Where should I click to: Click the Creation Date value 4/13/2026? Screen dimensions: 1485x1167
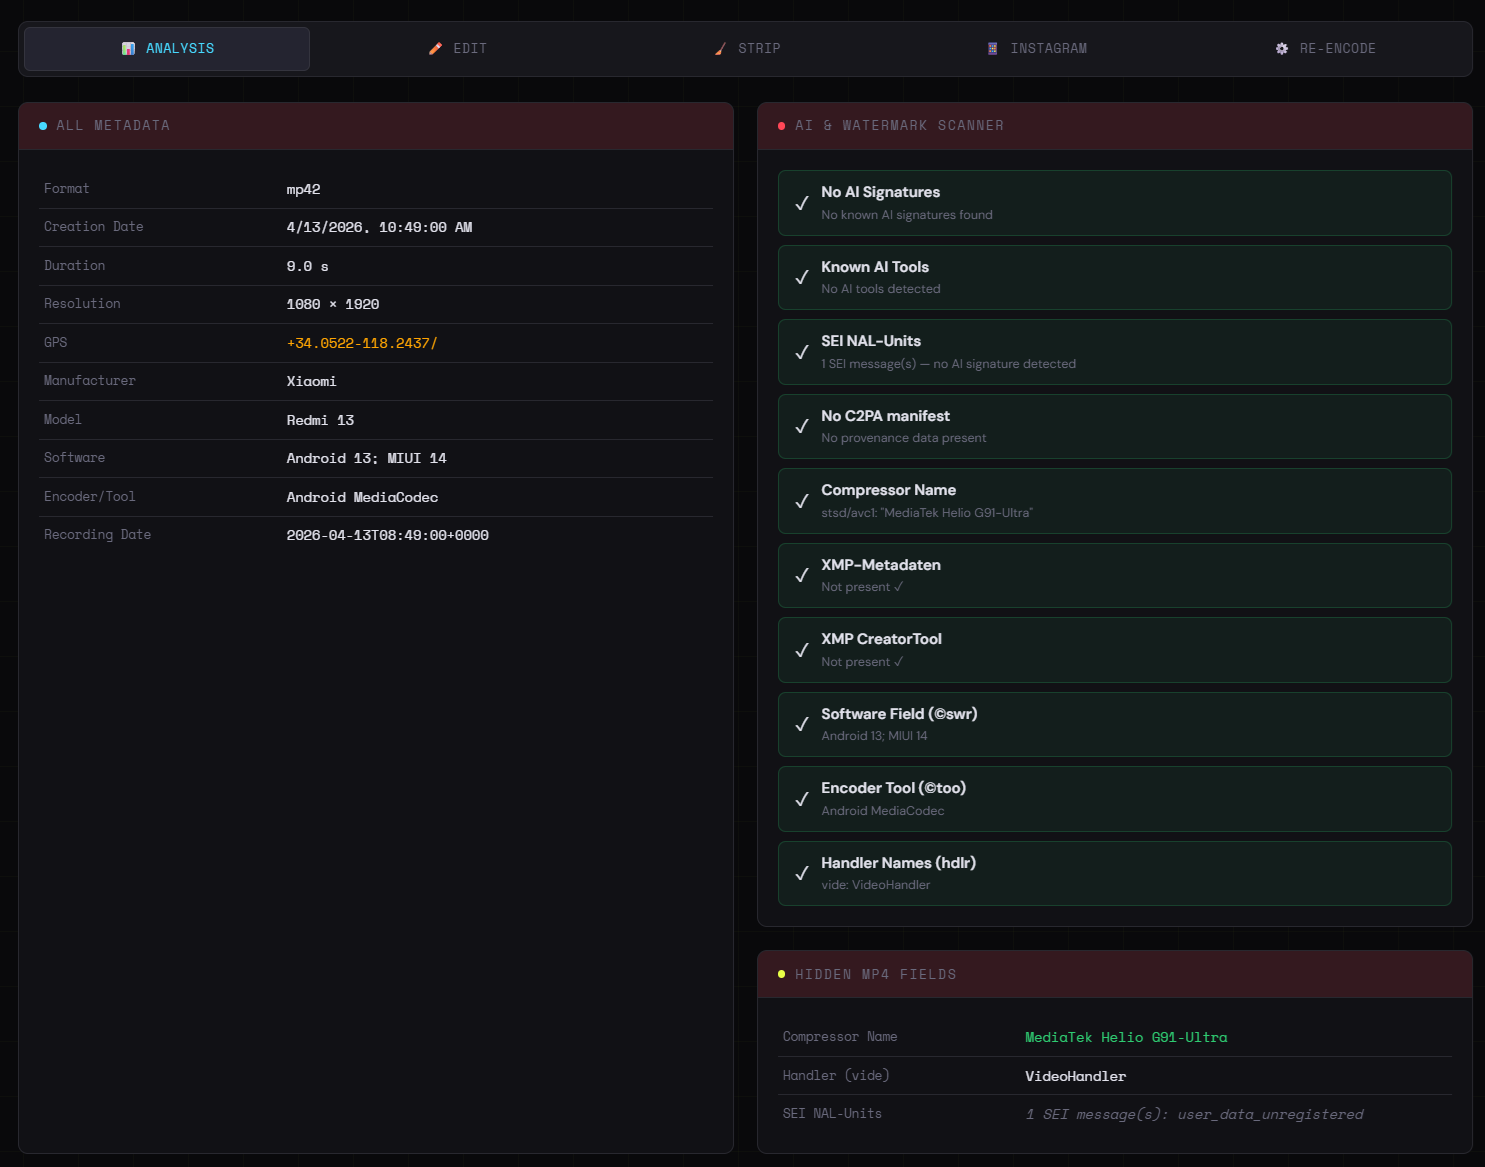tap(379, 228)
